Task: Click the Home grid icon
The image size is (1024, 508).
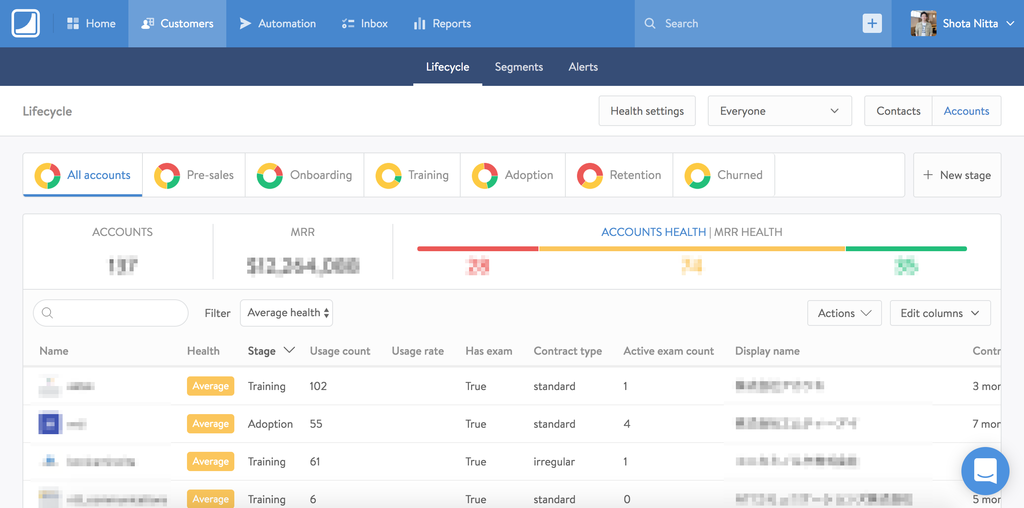Action: [x=73, y=24]
